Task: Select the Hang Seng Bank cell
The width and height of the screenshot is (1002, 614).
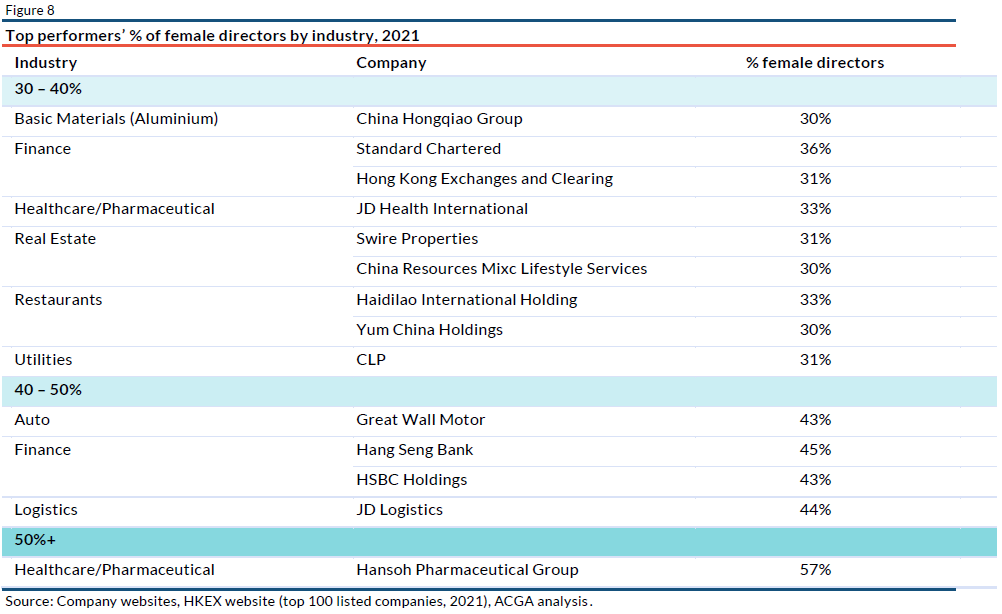Action: tap(414, 450)
